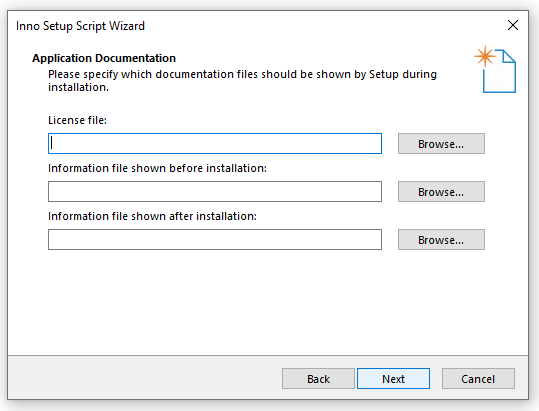Click the before-installation information file field

(215, 191)
